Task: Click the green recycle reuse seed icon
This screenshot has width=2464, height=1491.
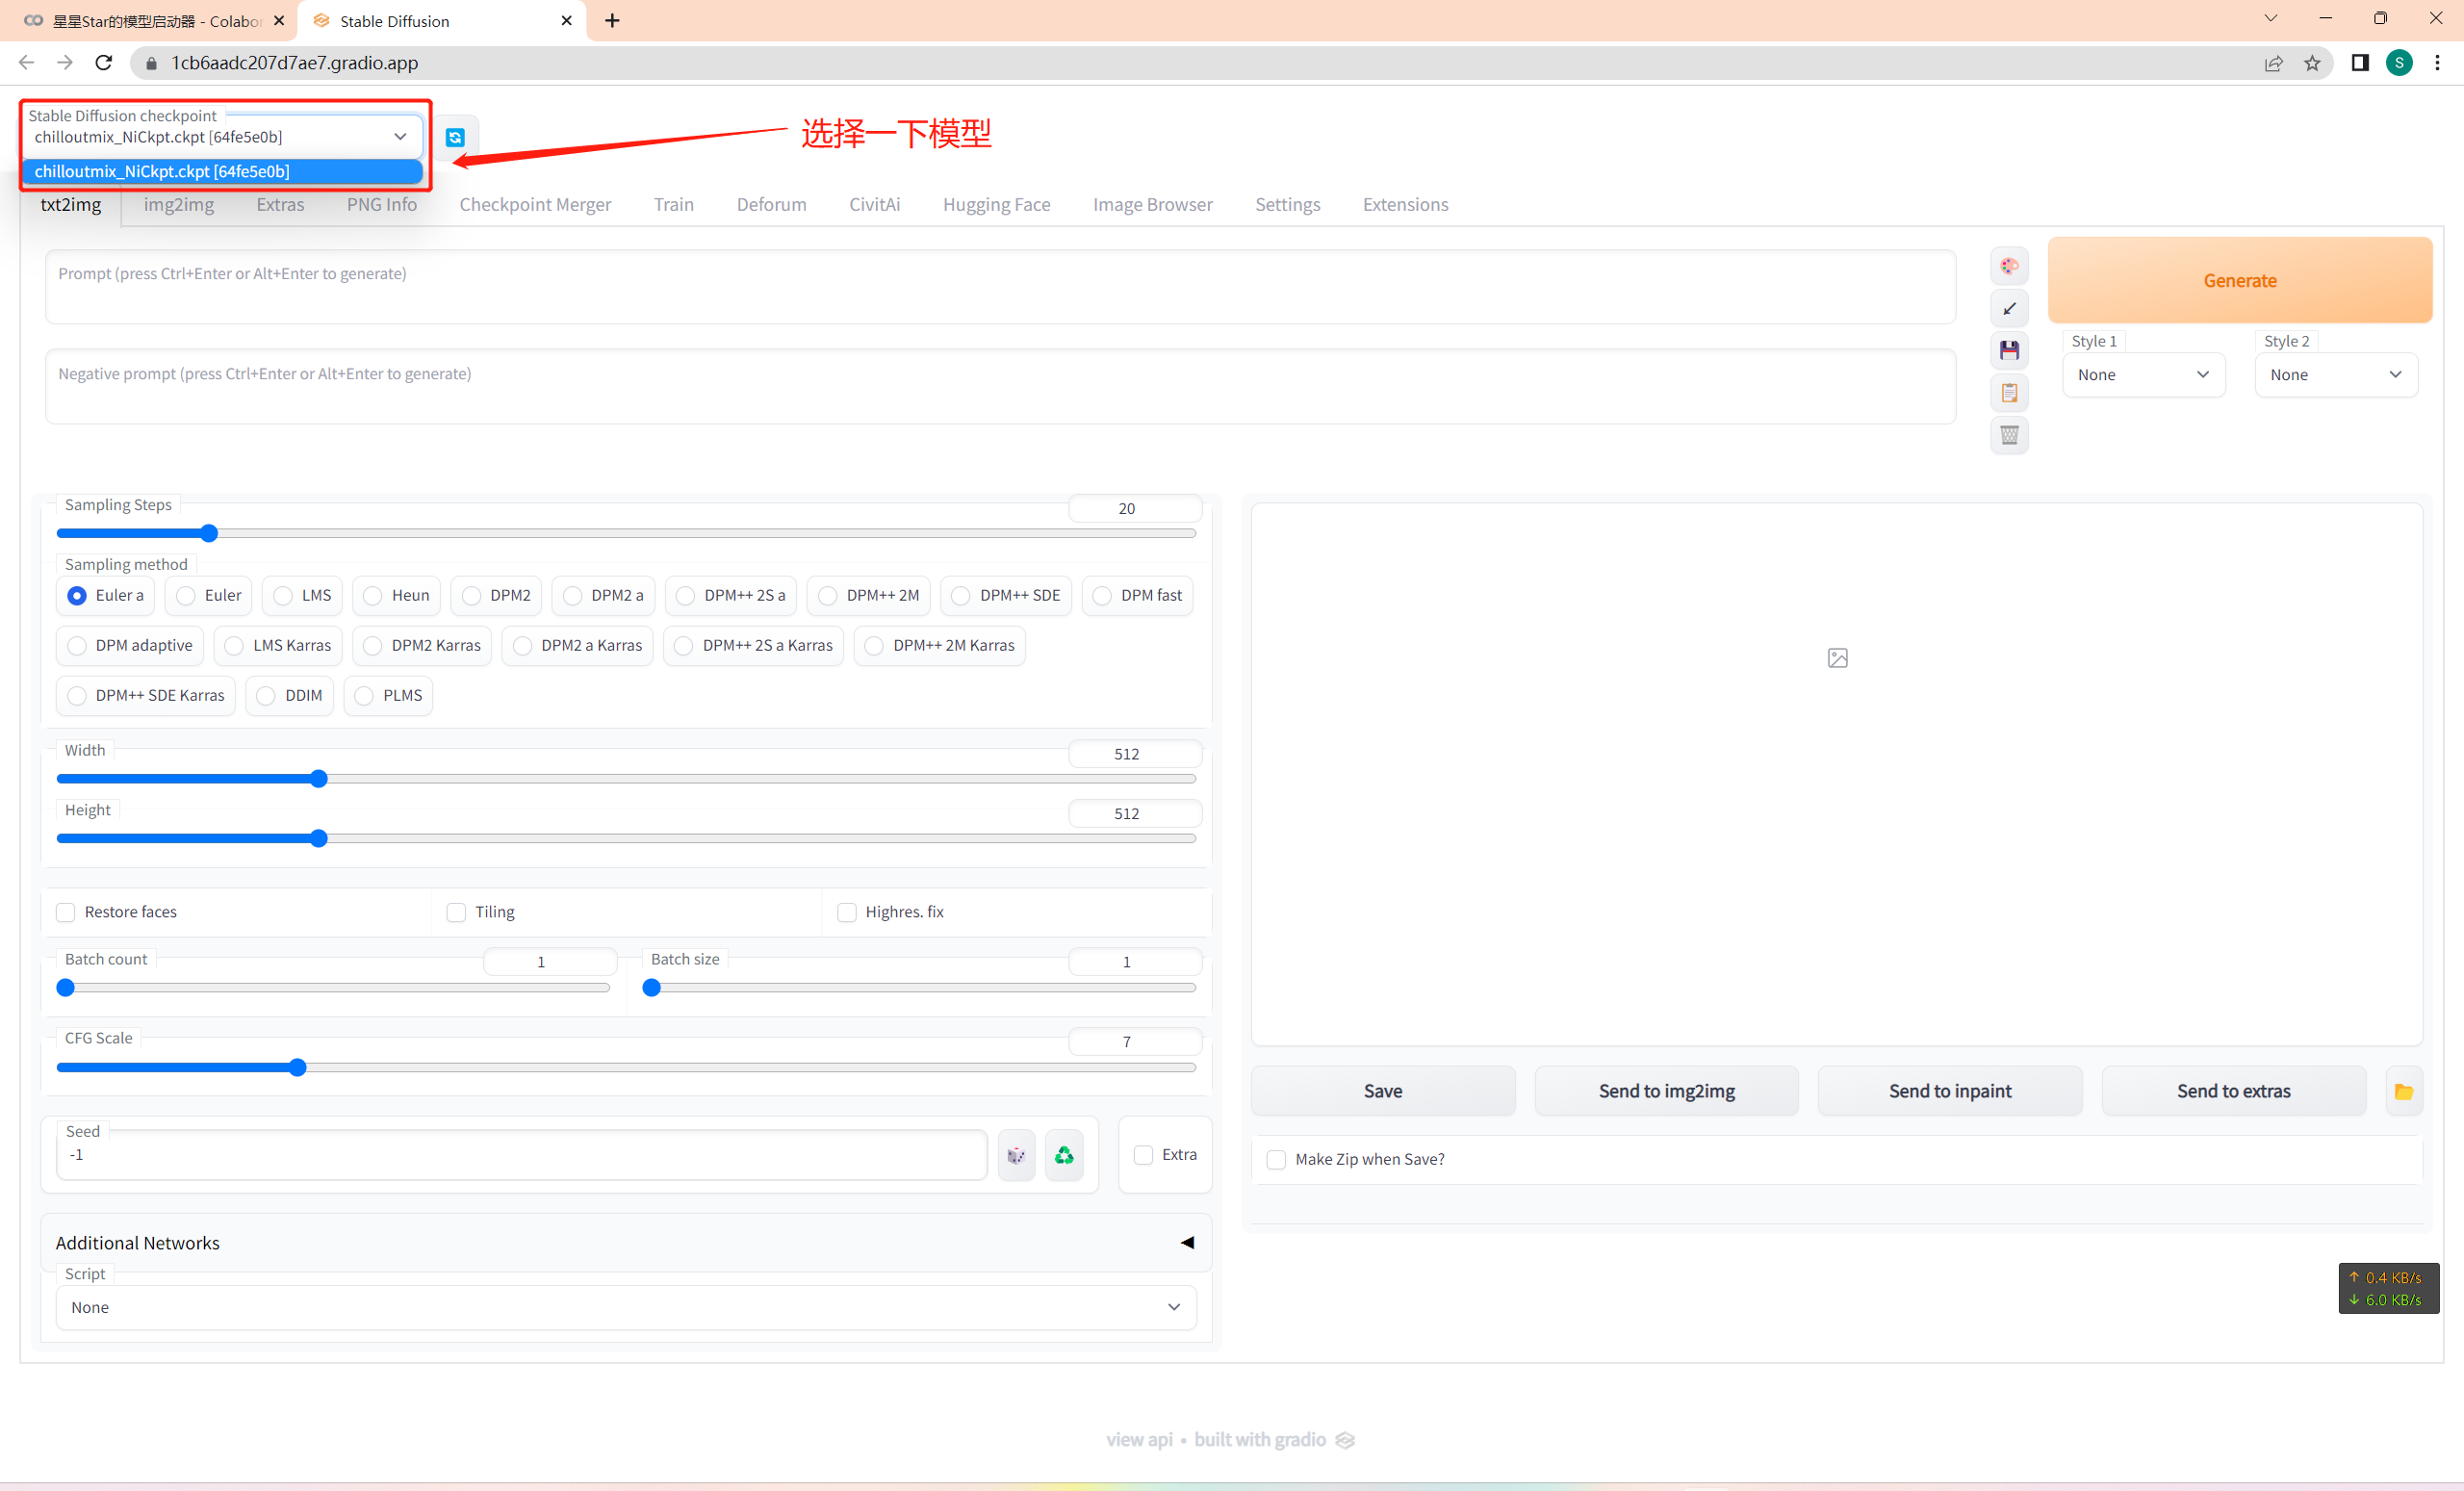Action: 1064,1155
